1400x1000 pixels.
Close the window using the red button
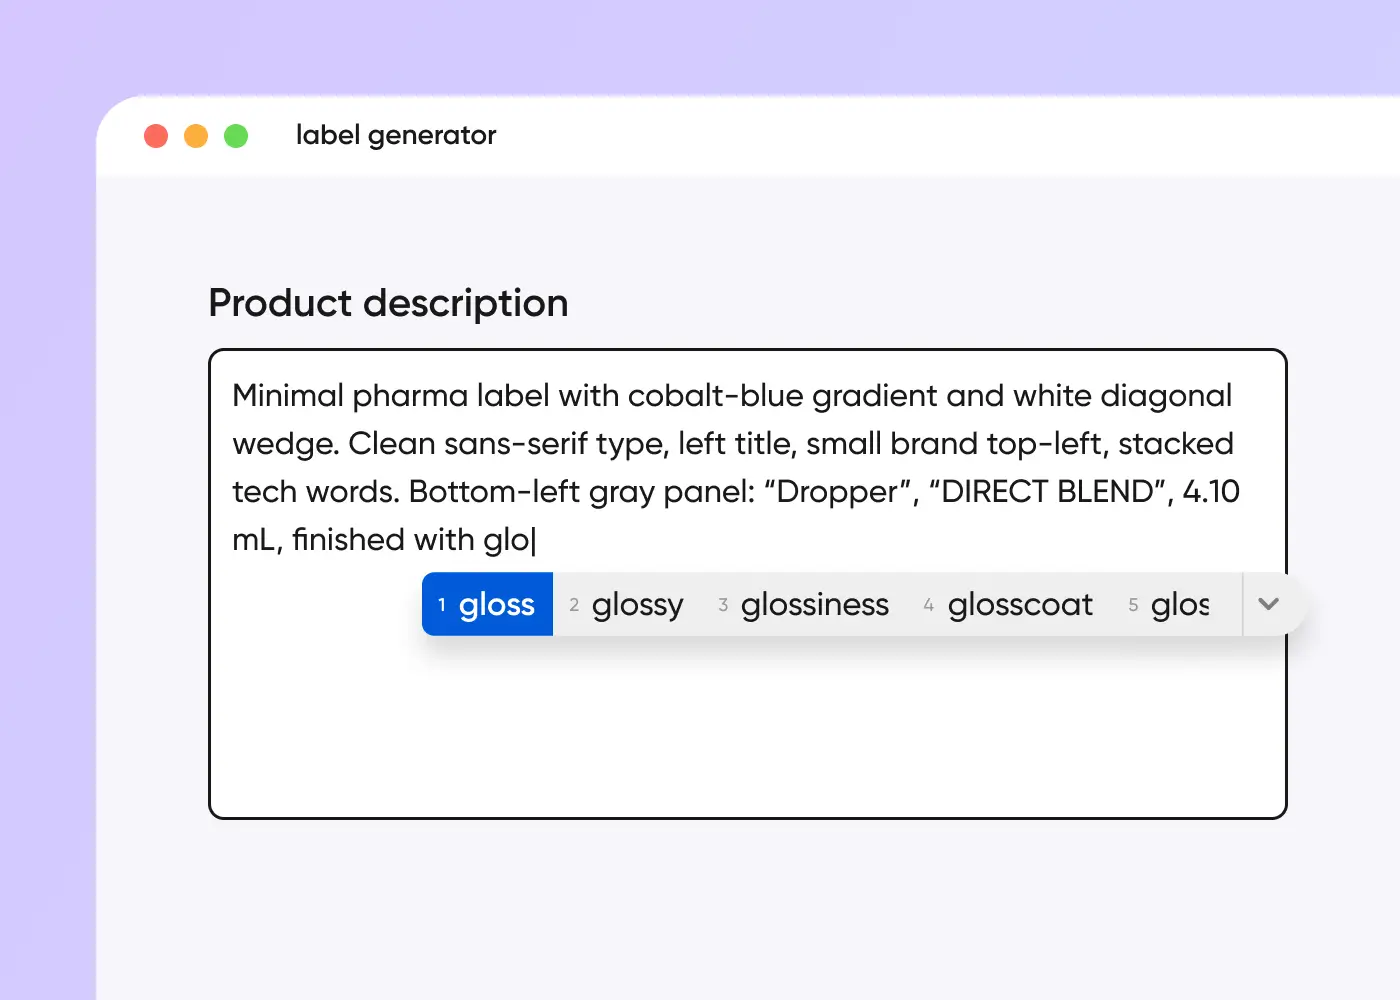click(x=156, y=136)
